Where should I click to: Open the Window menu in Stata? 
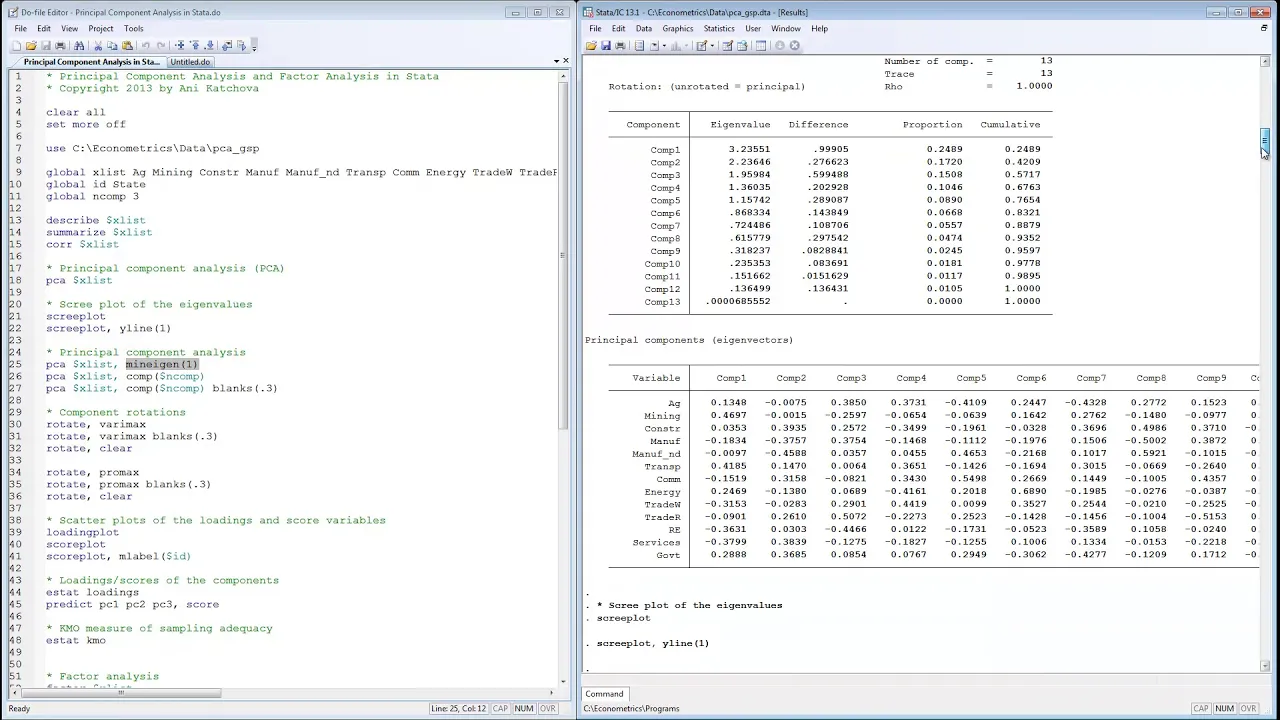(x=786, y=28)
